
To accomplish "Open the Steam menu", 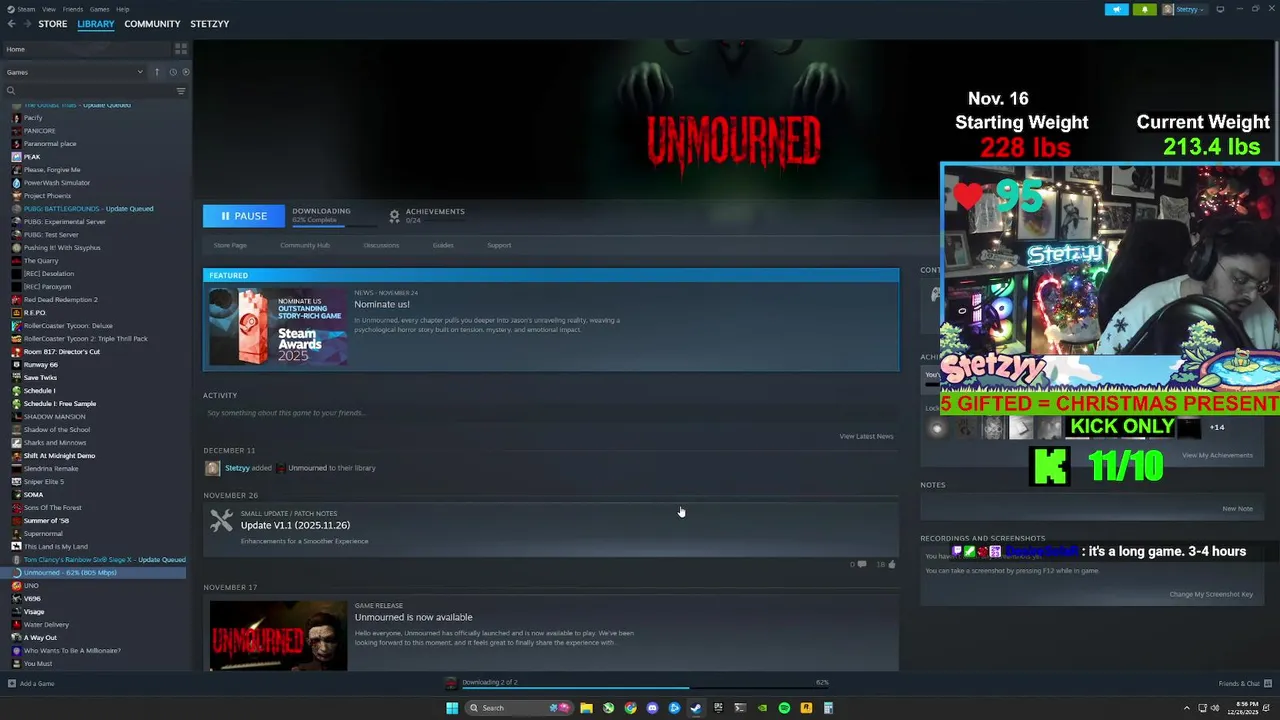I will pos(24,9).
